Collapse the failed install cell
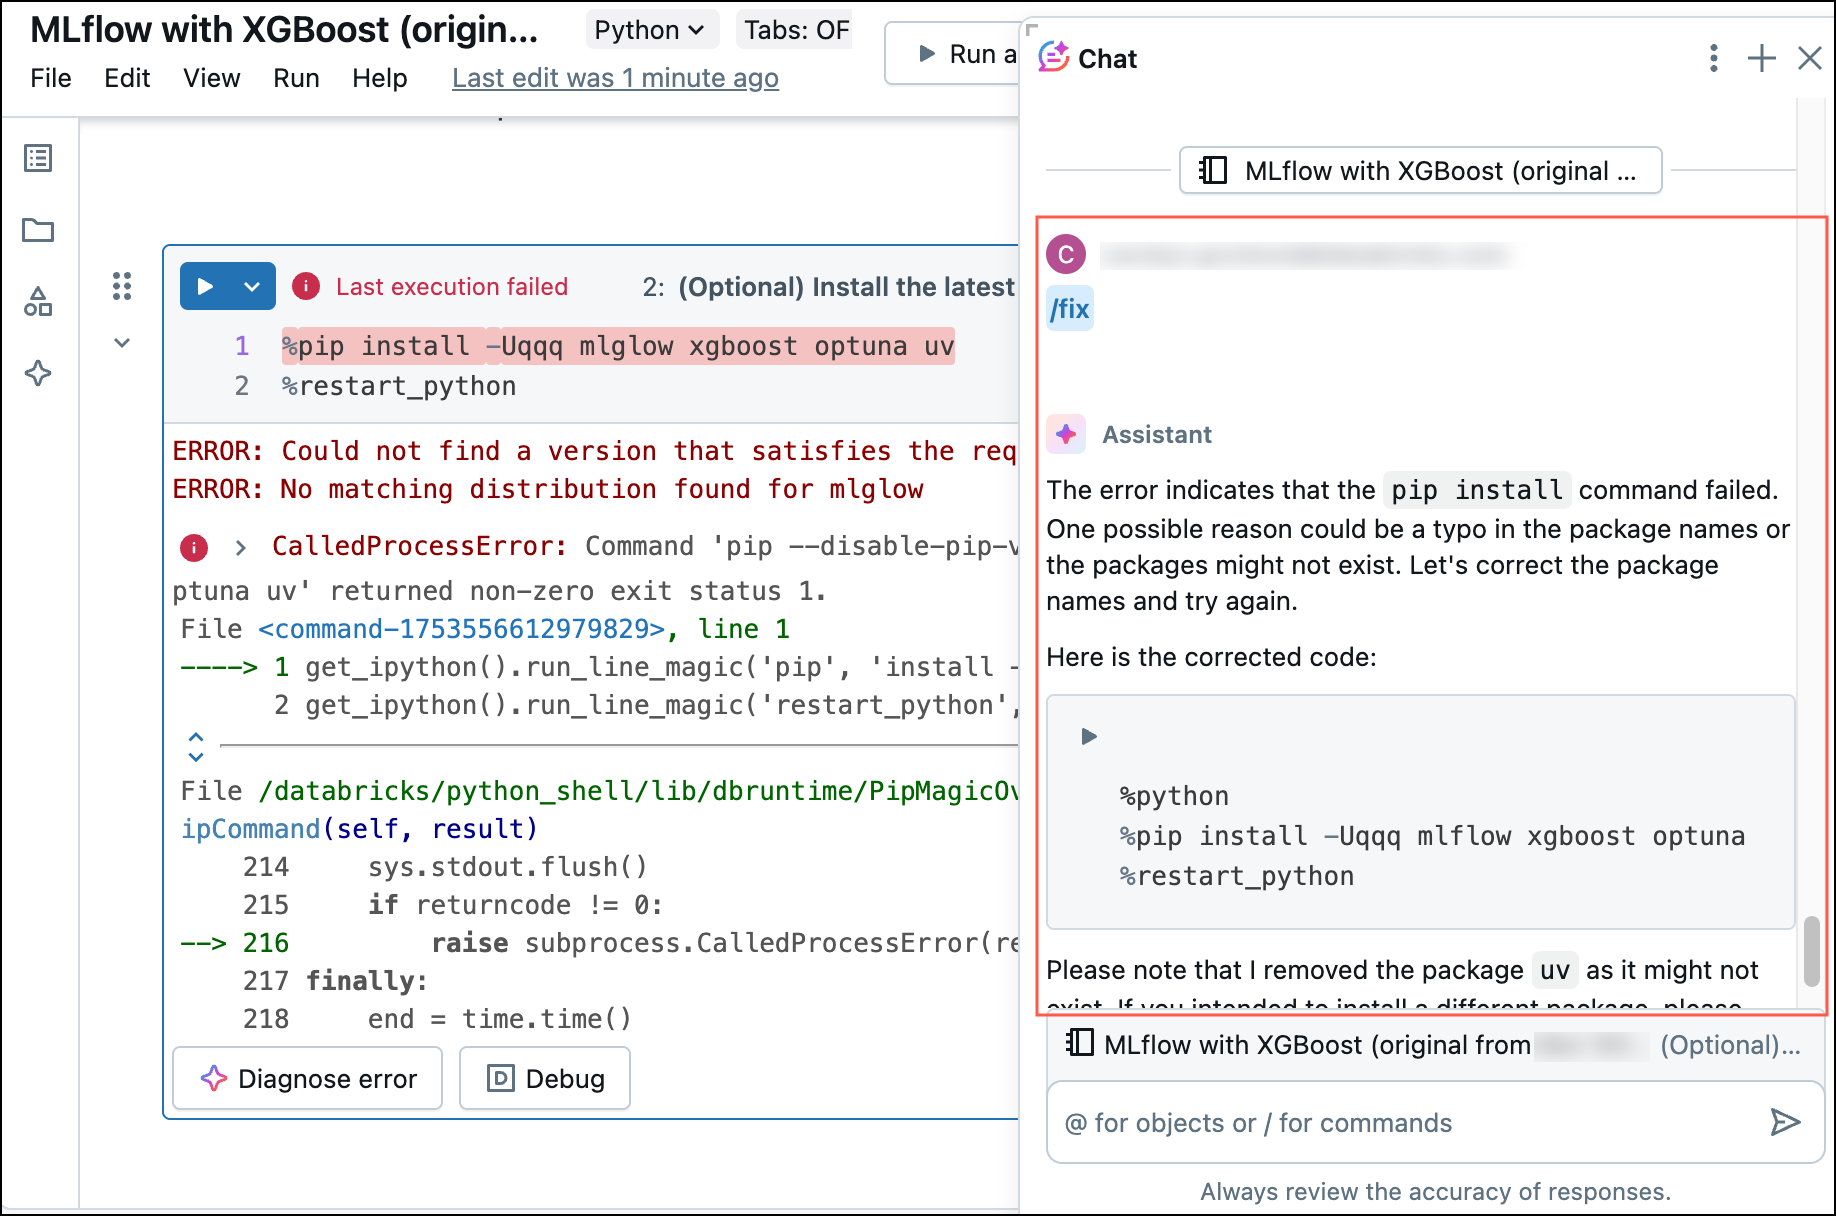Image resolution: width=1836 pixels, height=1216 pixels. click(121, 342)
